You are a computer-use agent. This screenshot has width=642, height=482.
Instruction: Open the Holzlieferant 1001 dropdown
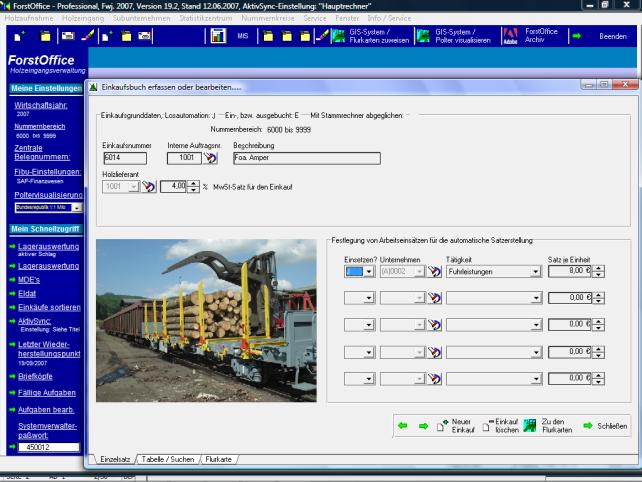(134, 187)
